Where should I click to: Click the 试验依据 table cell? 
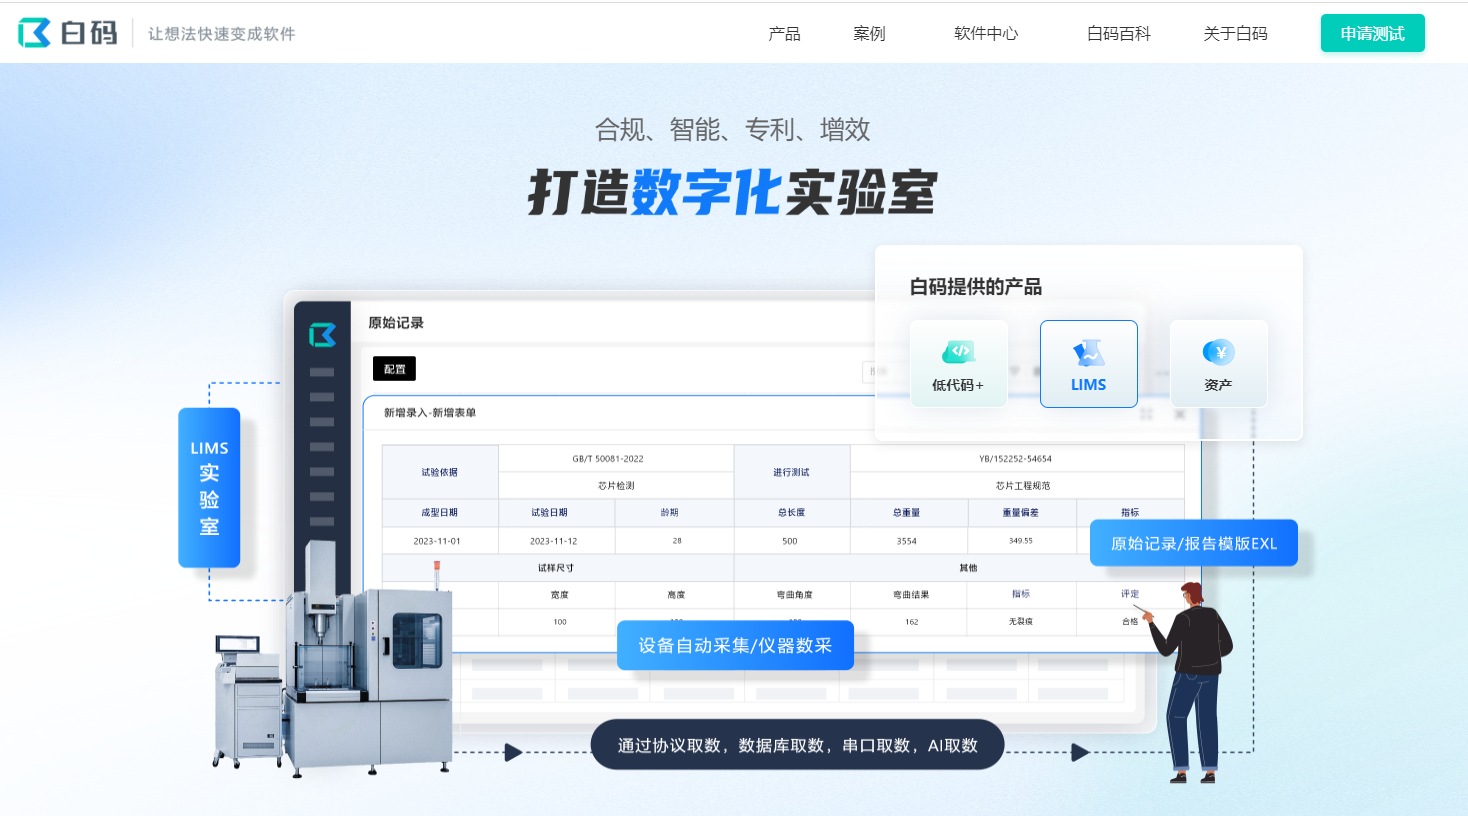[440, 472]
